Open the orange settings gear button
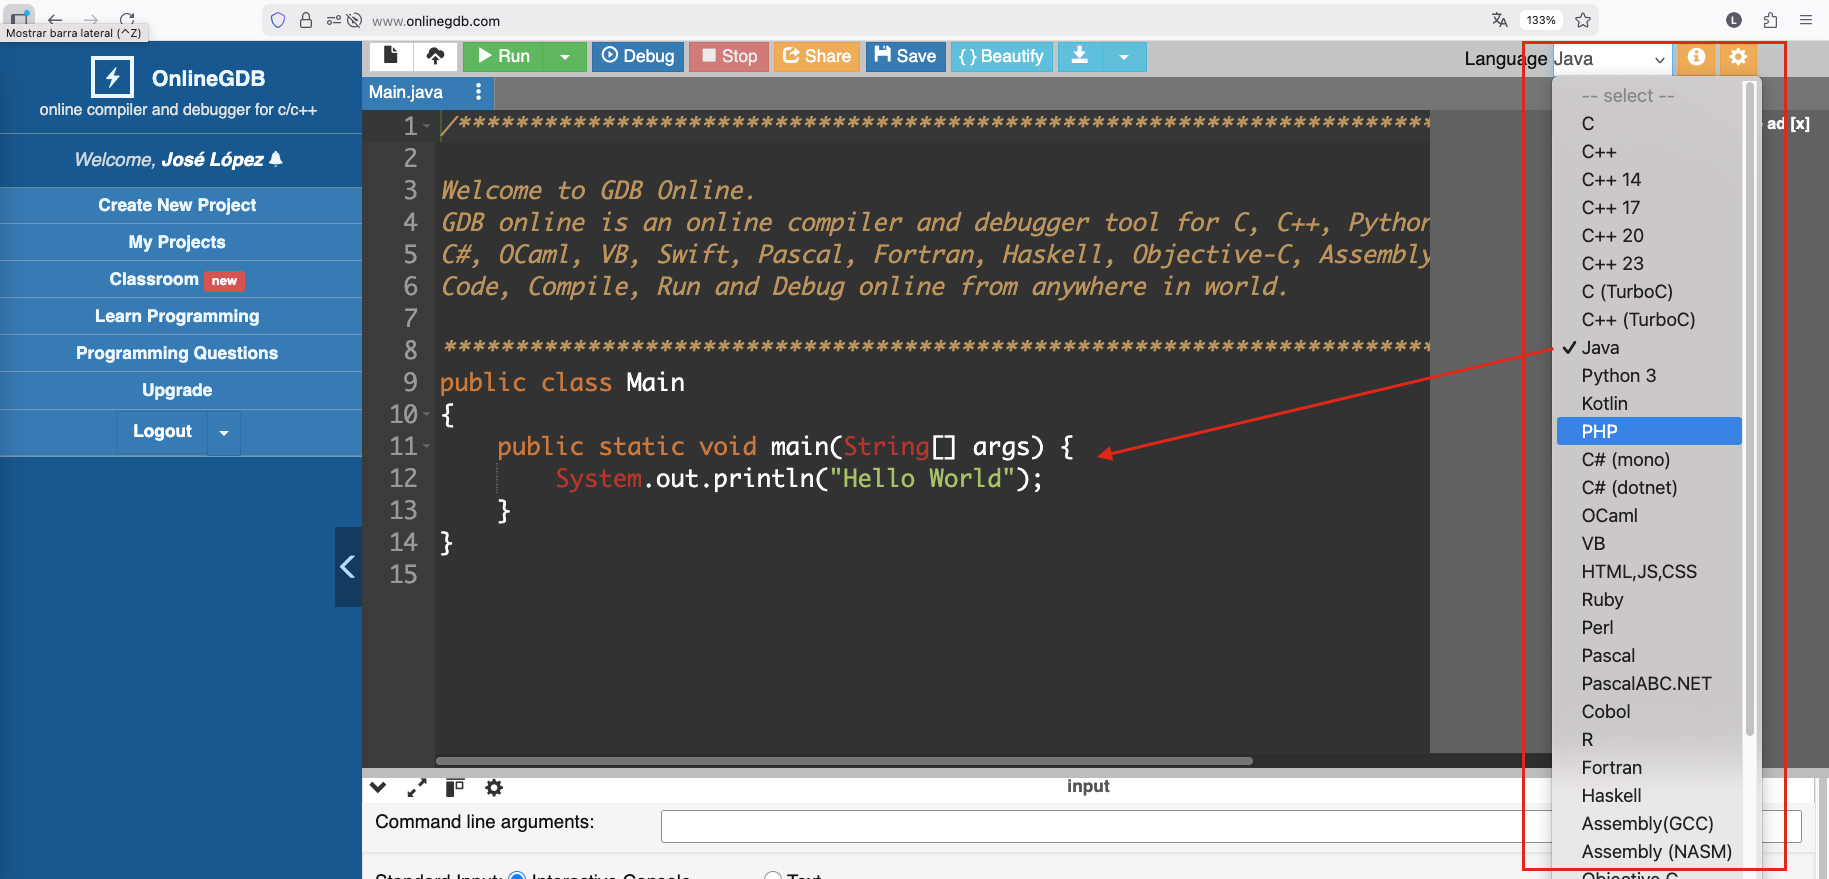The image size is (1829, 879). coord(1738,57)
